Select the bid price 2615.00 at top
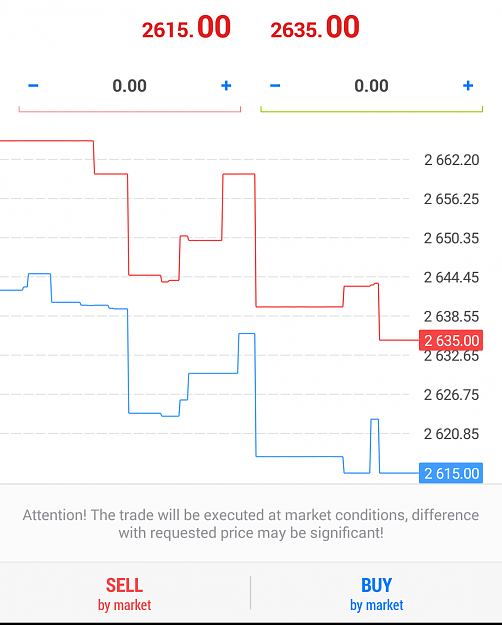This screenshot has width=502, height=625. click(x=186, y=28)
